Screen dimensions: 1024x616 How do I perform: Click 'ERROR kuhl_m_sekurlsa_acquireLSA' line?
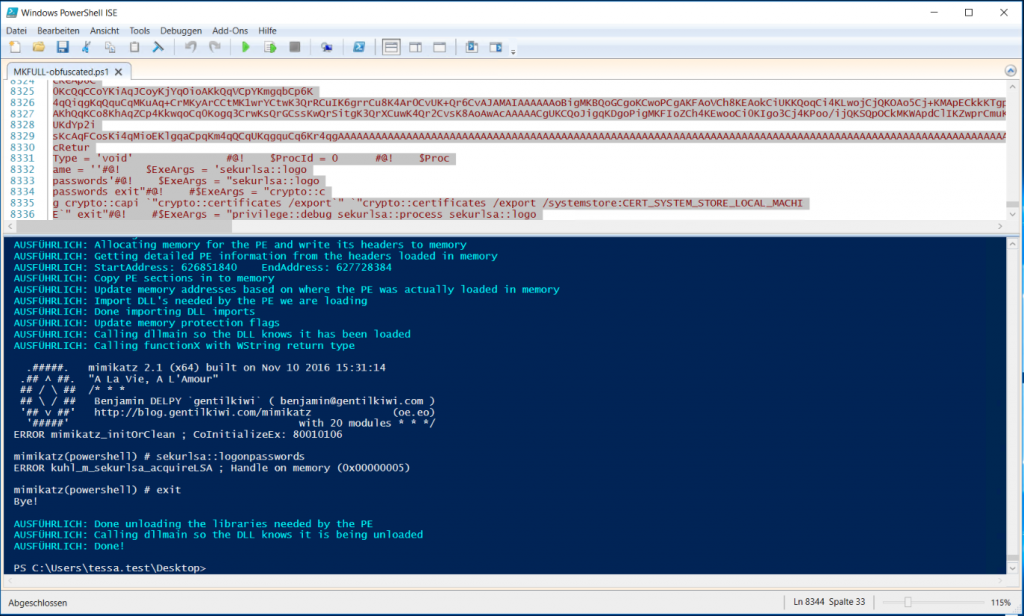pos(212,468)
